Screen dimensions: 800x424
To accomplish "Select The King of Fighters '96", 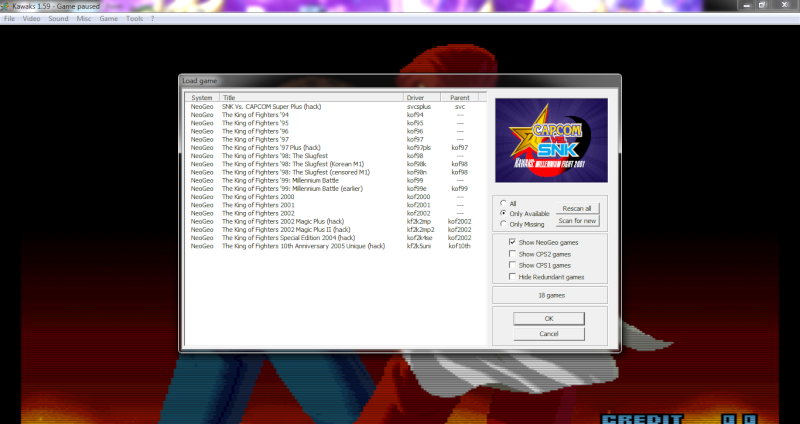I will click(335, 131).
